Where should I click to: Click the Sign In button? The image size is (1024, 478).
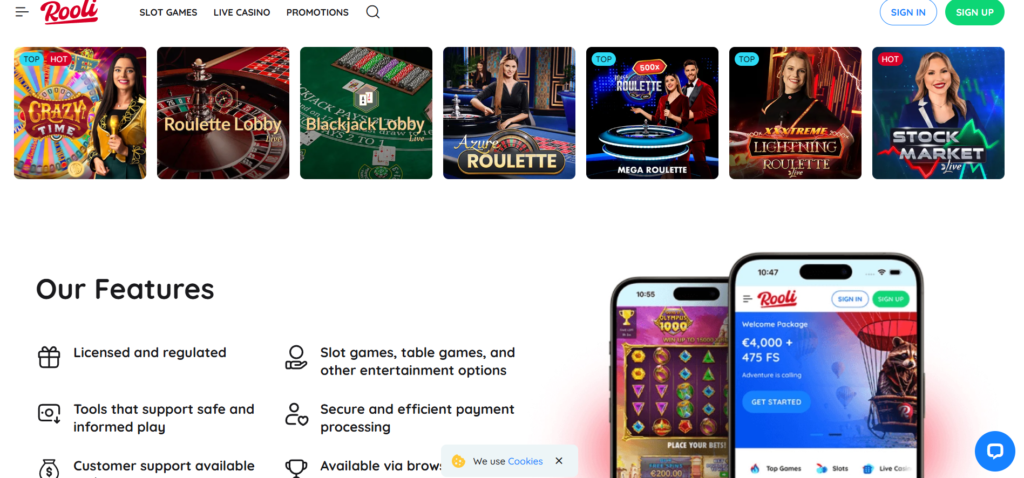pyautogui.click(x=908, y=12)
